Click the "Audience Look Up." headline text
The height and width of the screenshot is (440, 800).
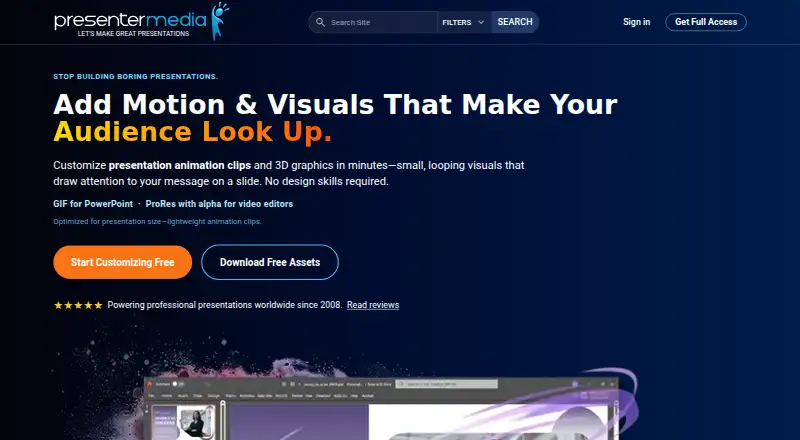pos(192,132)
